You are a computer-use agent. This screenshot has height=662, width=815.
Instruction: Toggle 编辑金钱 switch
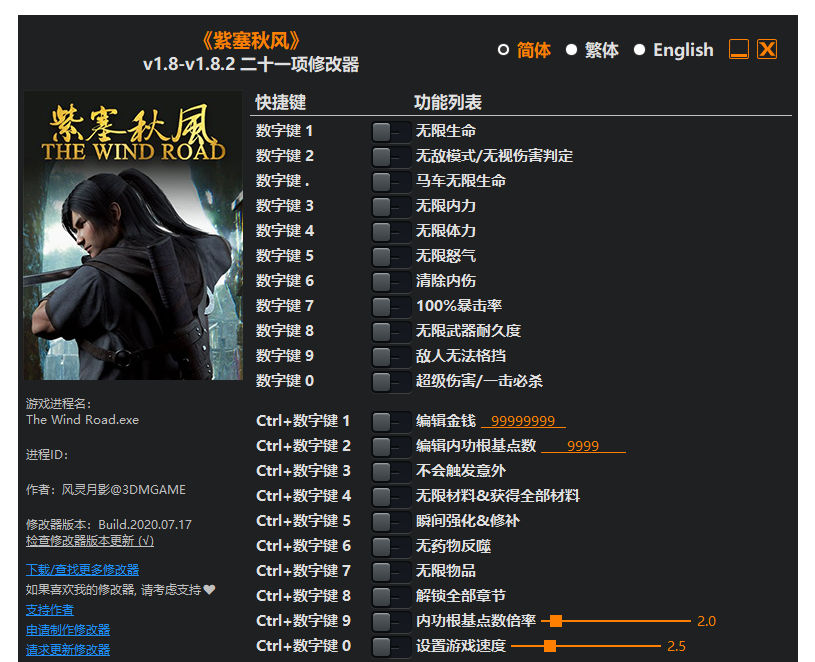click(x=391, y=421)
